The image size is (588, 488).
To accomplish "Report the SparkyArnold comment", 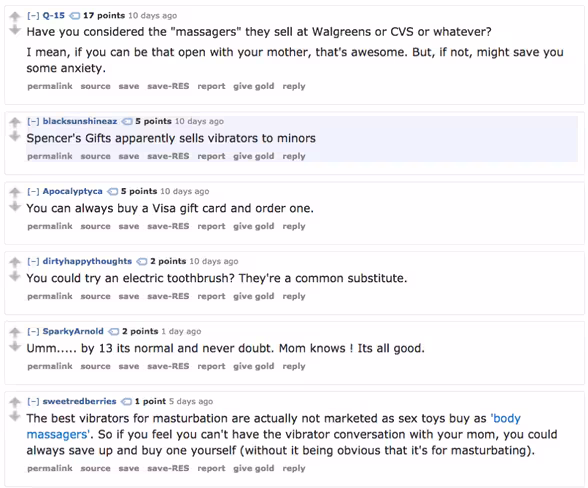I will coord(212,366).
